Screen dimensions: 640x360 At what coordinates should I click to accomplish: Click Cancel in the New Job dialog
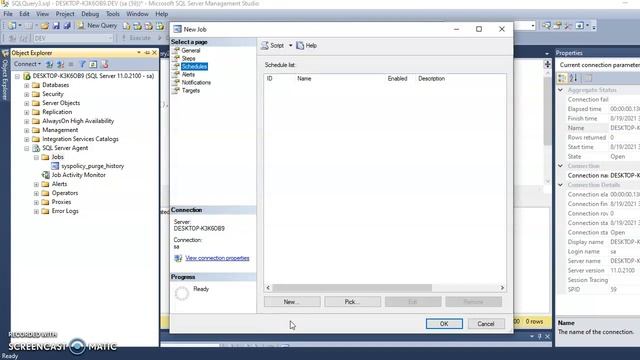point(486,324)
